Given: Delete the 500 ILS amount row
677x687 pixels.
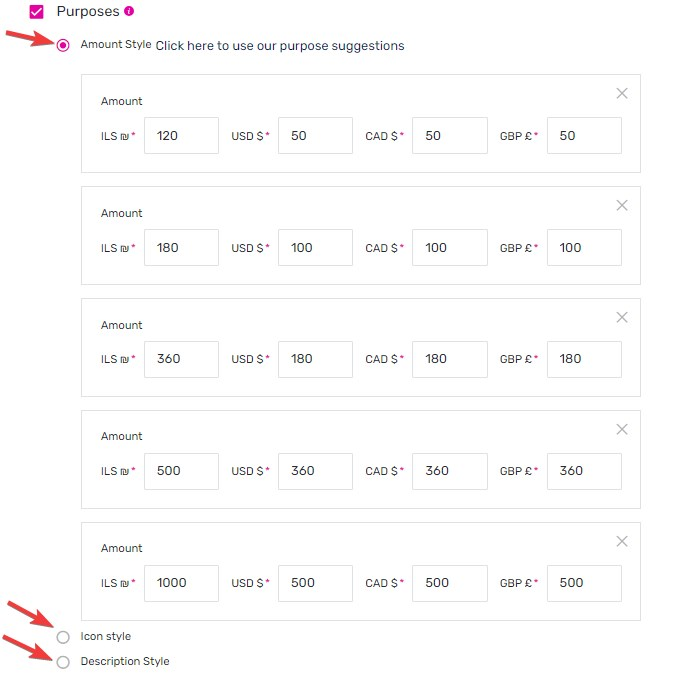Looking at the screenshot, I should tap(621, 429).
